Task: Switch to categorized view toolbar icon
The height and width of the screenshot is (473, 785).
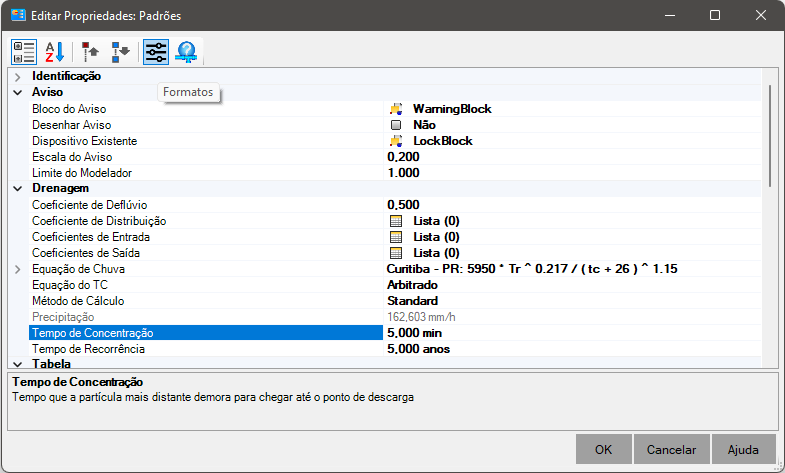Action: [24, 52]
